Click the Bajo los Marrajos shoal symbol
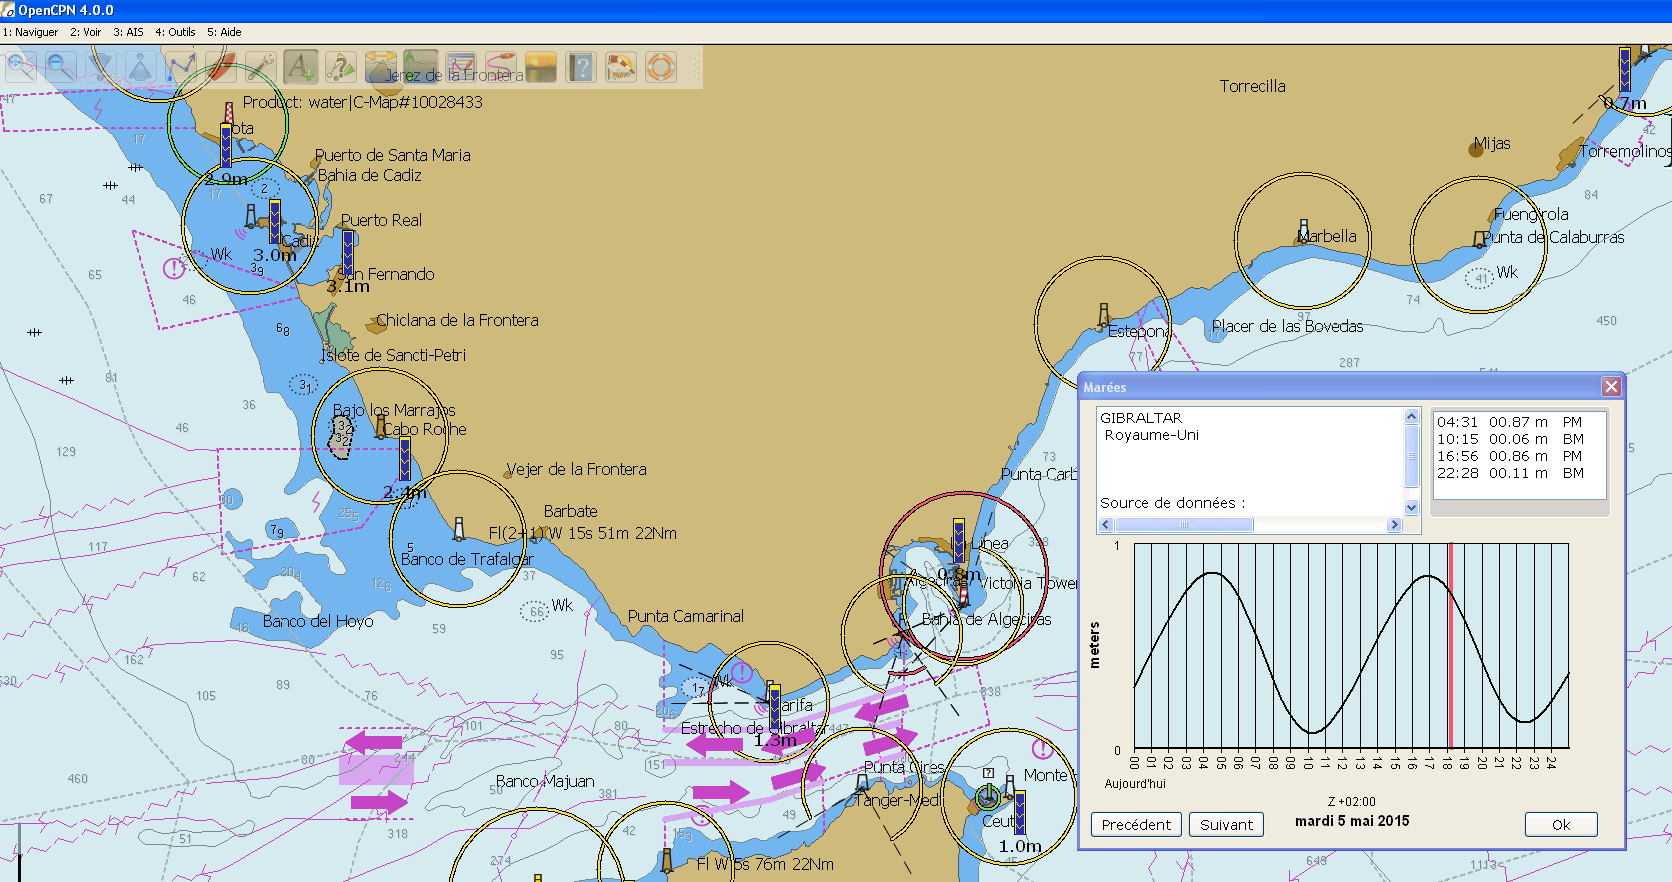1672x882 pixels. 341,436
